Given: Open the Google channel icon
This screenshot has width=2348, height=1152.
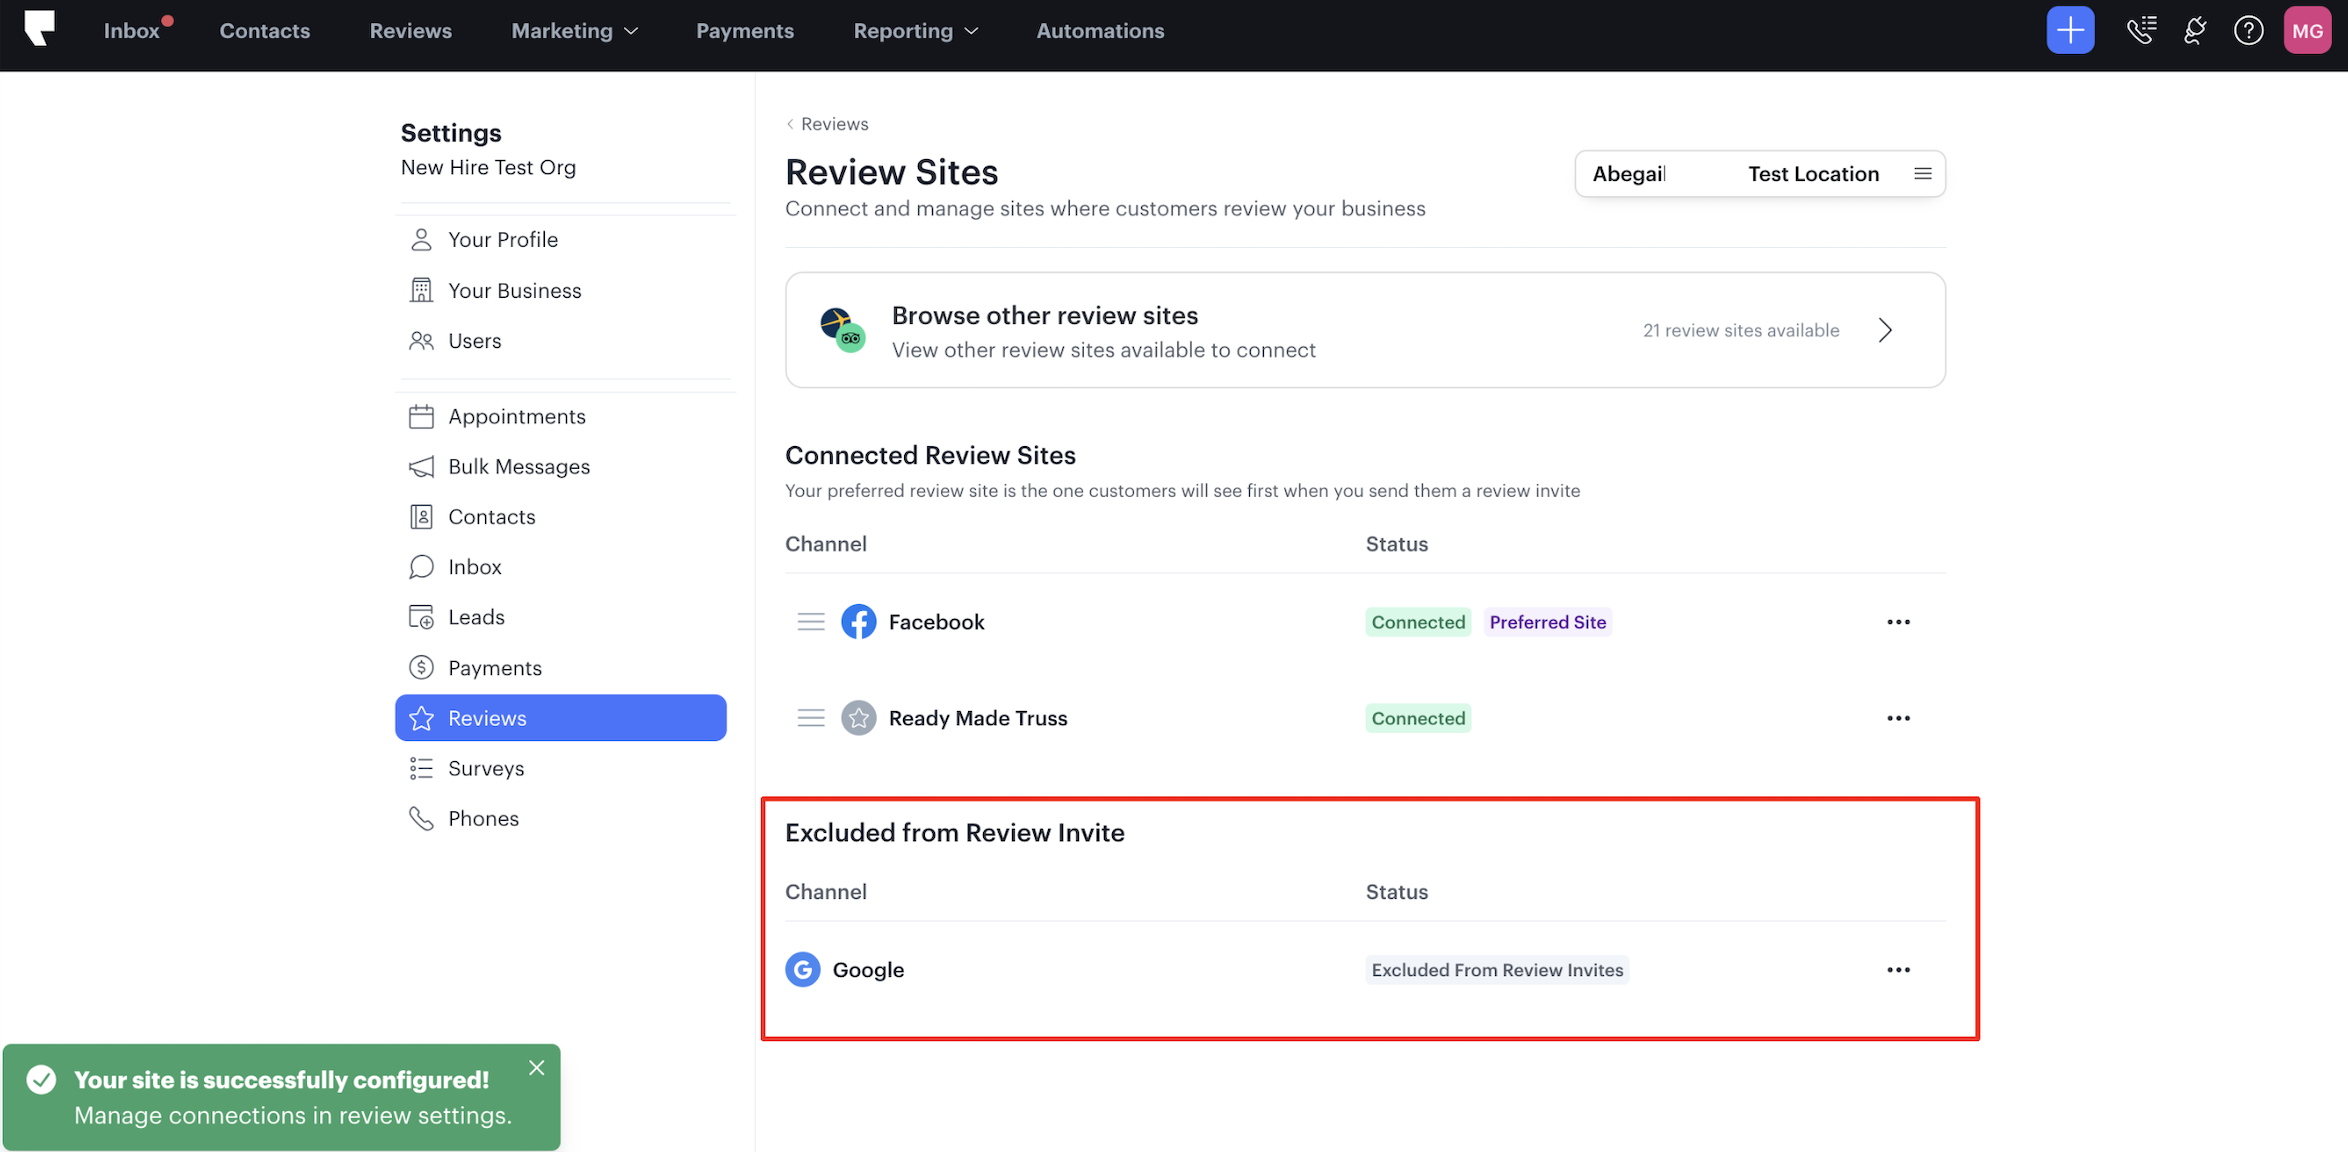Looking at the screenshot, I should (x=803, y=969).
